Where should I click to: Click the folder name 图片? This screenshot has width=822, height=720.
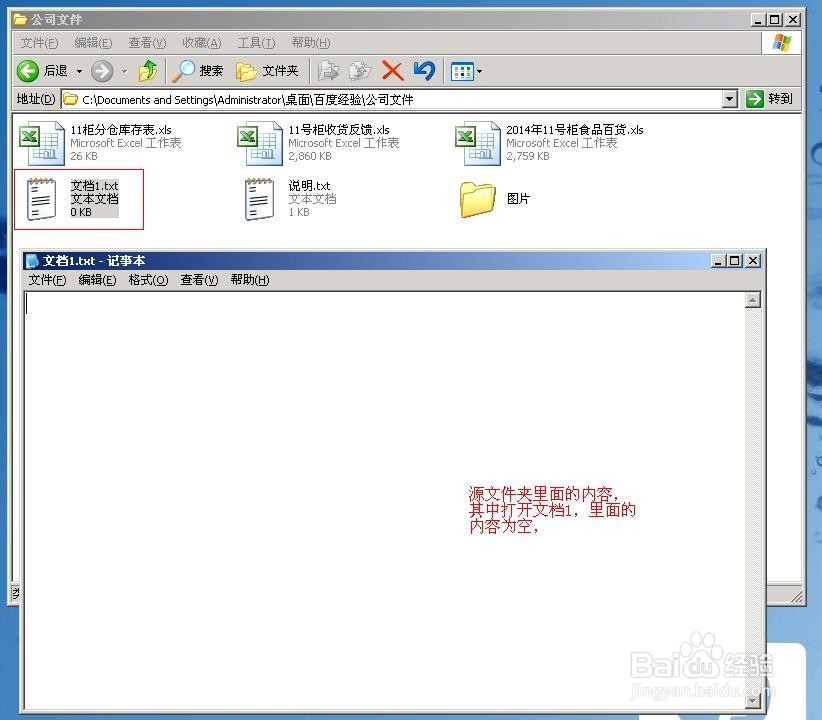pyautogui.click(x=518, y=199)
